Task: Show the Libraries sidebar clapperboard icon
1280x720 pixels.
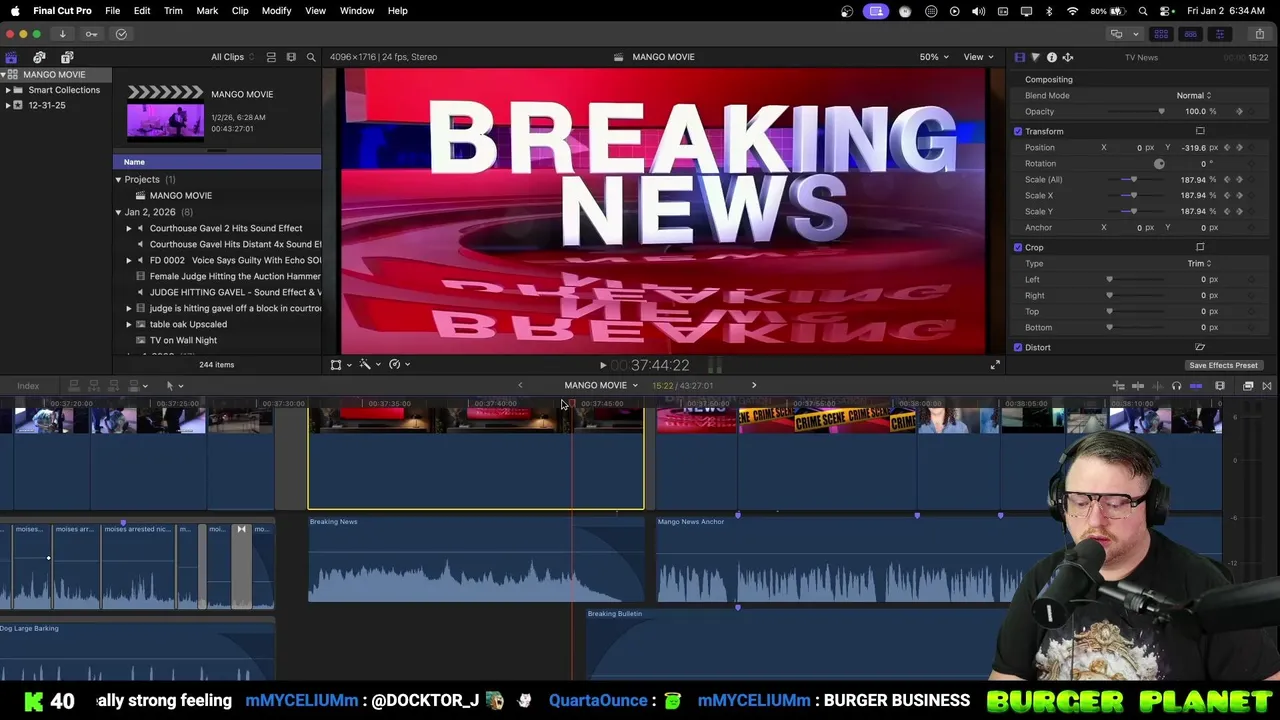Action: click(11, 57)
